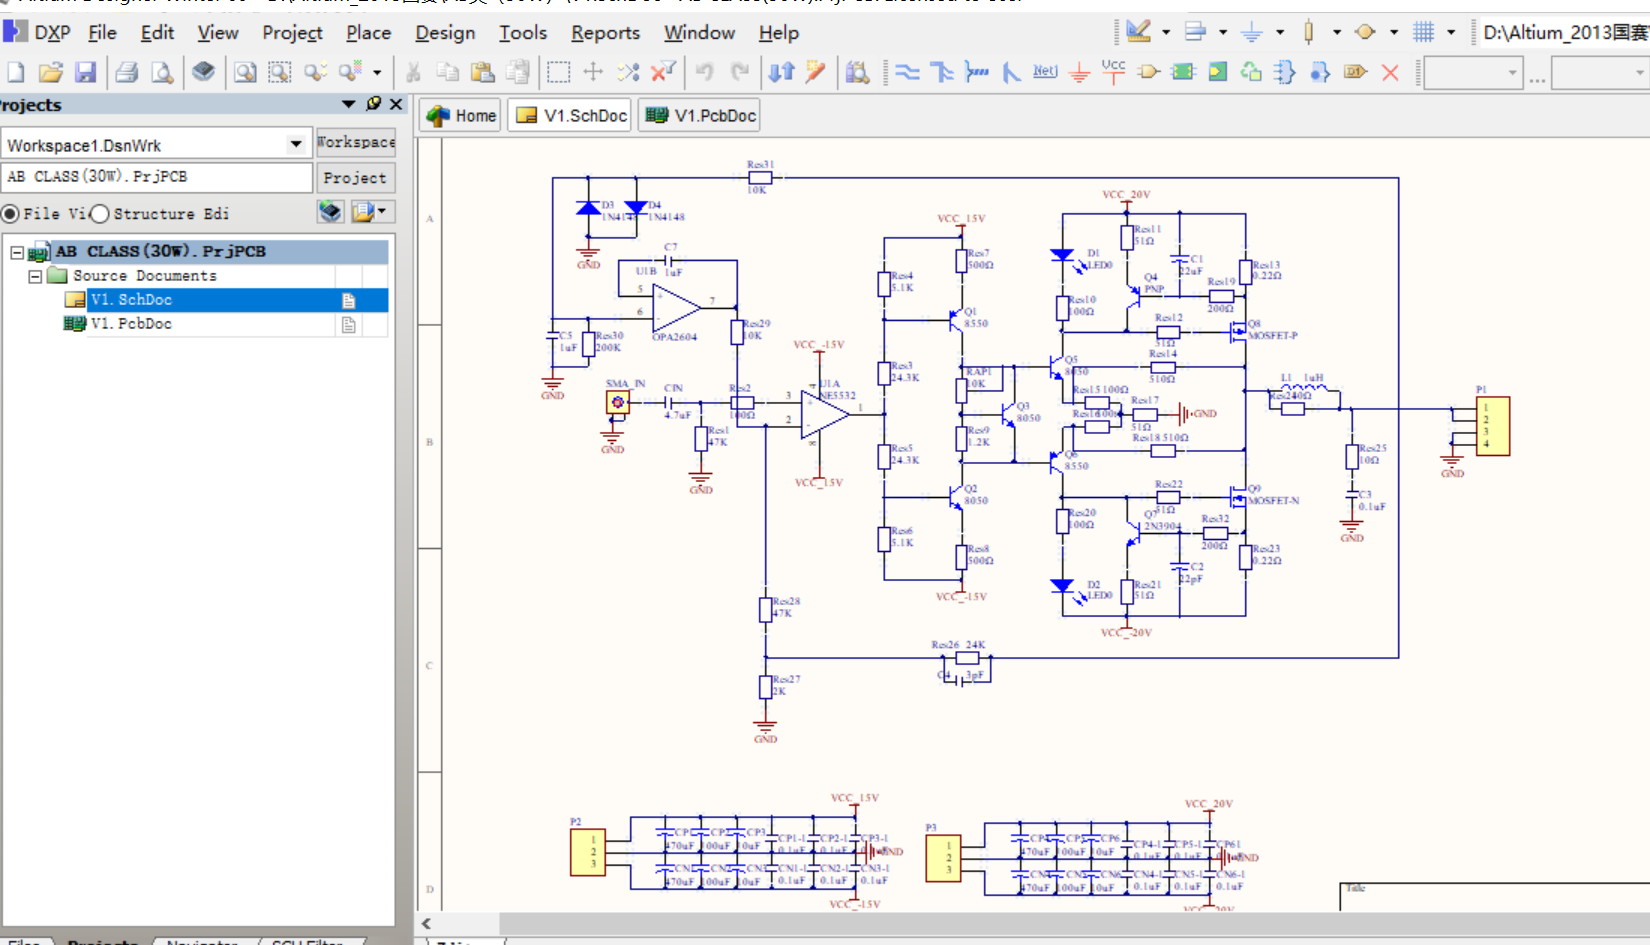Click the horizontal scrollbar left arrow
The height and width of the screenshot is (945, 1650).
pyautogui.click(x=427, y=924)
